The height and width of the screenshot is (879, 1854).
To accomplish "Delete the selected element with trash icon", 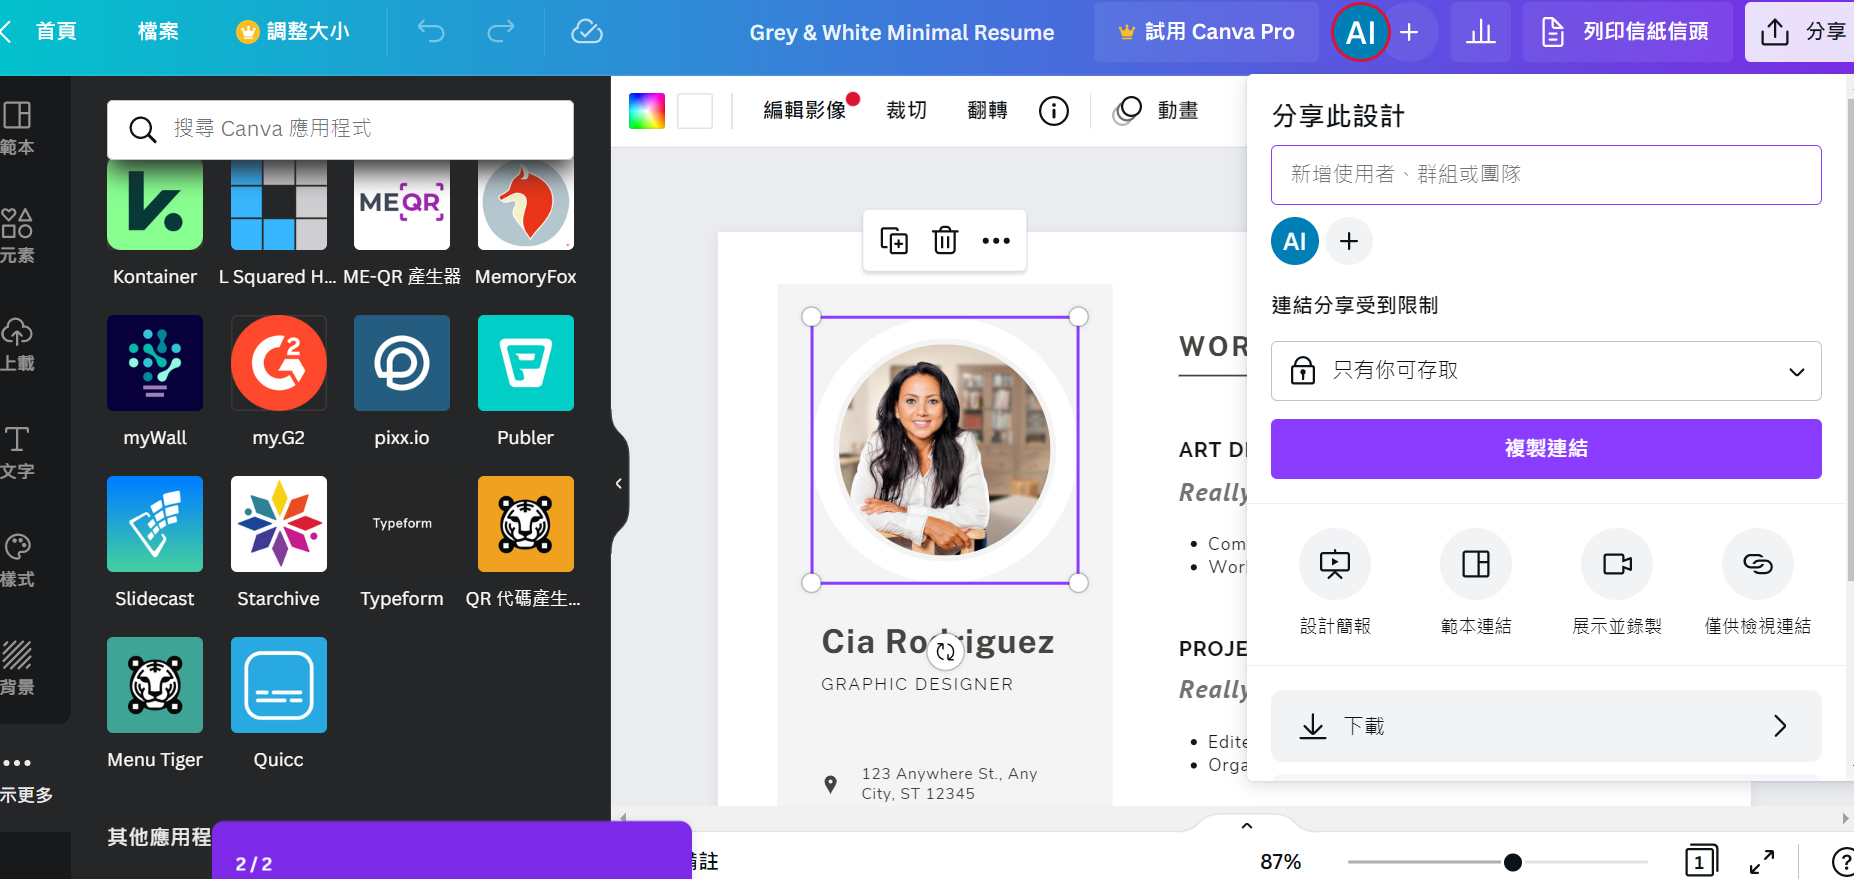I will 945,241.
